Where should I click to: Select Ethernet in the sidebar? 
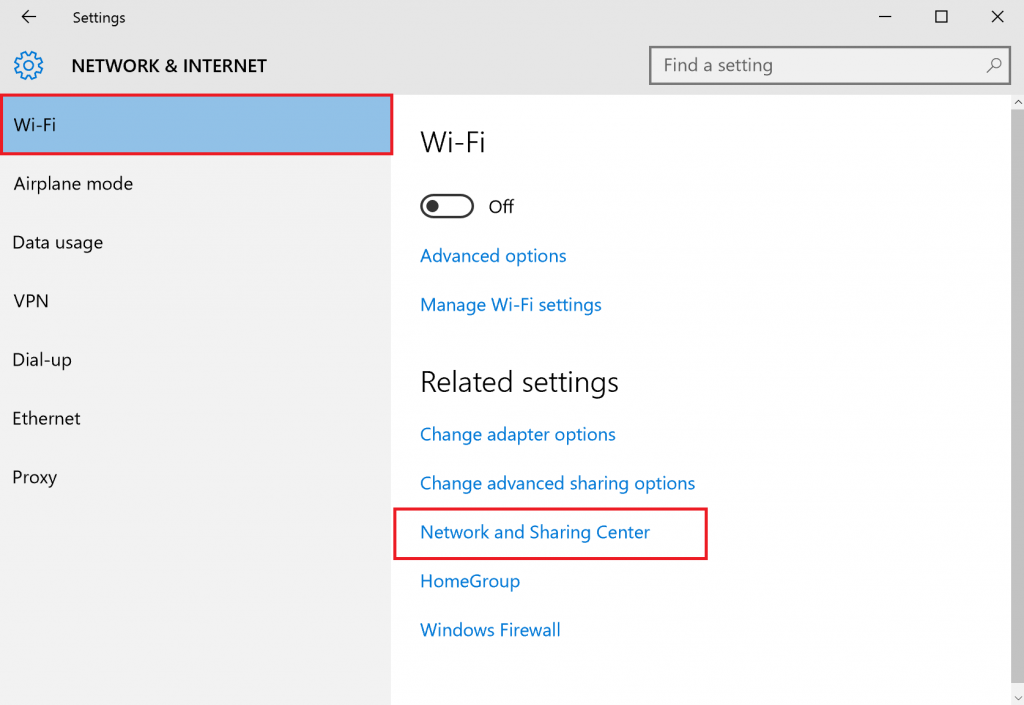pos(46,418)
